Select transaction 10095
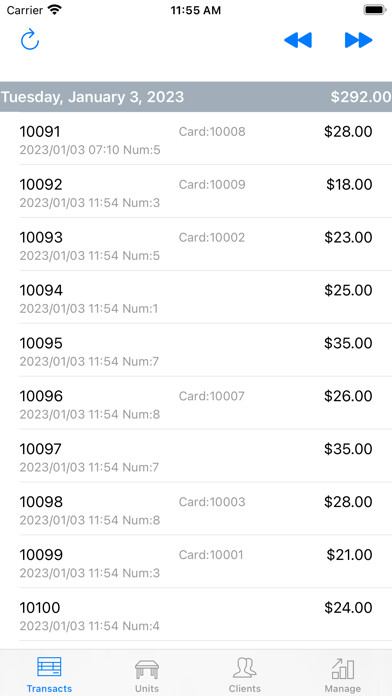This screenshot has width=392, height=696. (196, 350)
